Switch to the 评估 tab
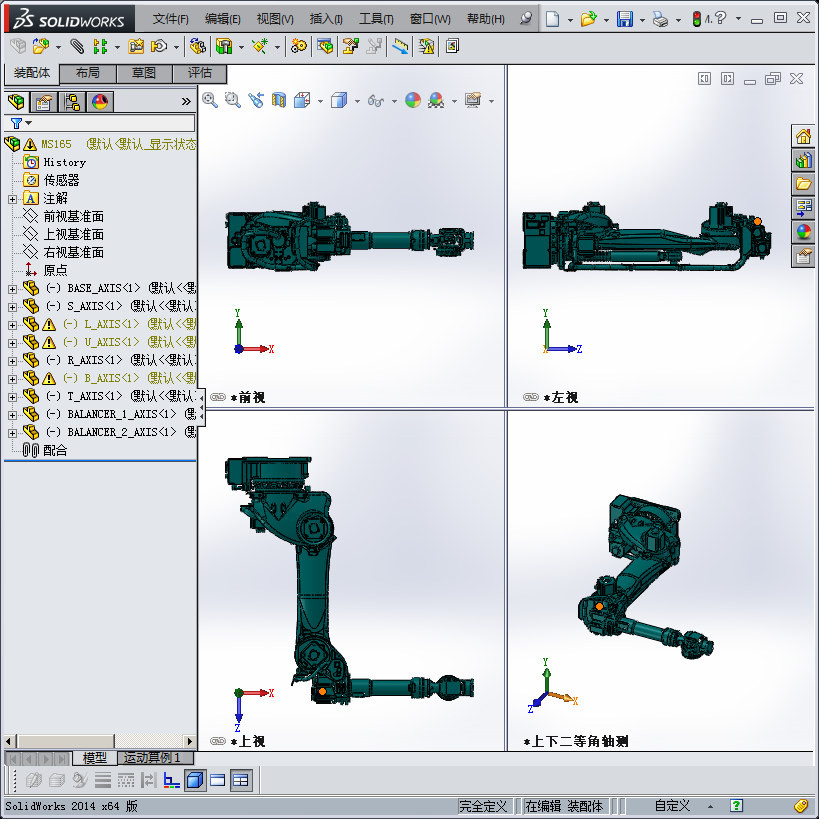Viewport: 819px width, 819px height. click(200, 73)
